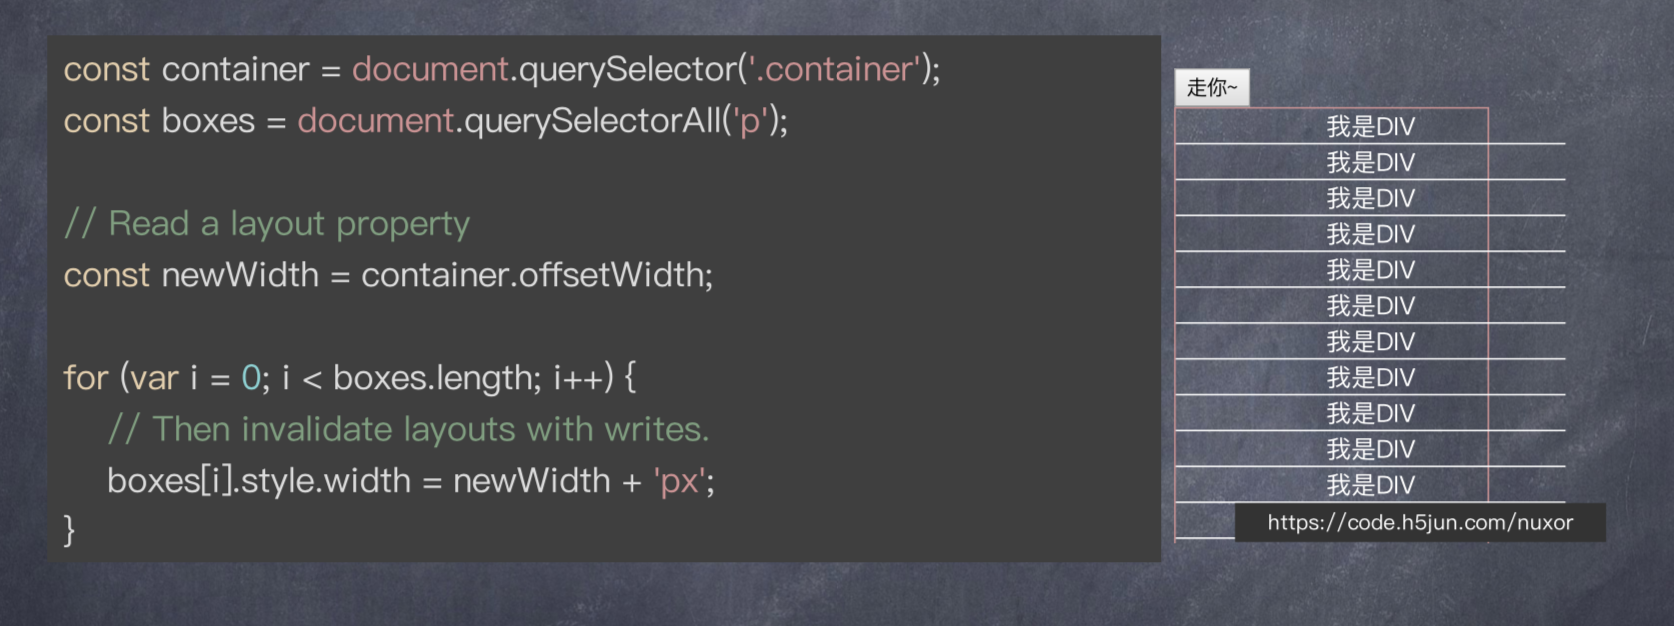The width and height of the screenshot is (1674, 626).
Task: Click 'boxes.length' in the loop condition
Action: tap(436, 378)
